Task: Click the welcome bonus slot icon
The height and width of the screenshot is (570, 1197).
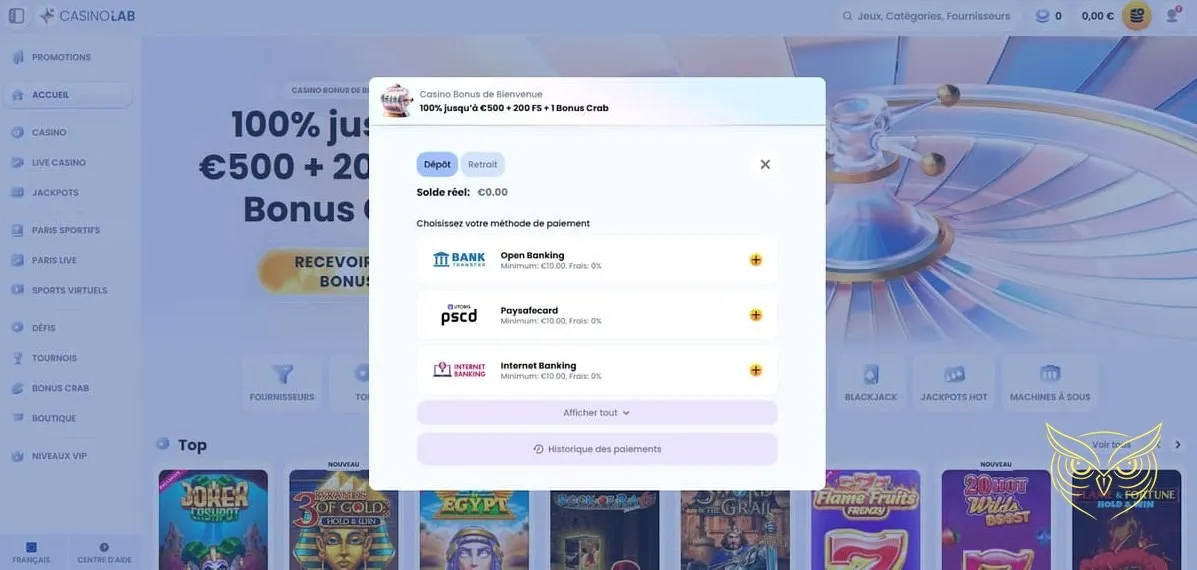Action: point(397,101)
